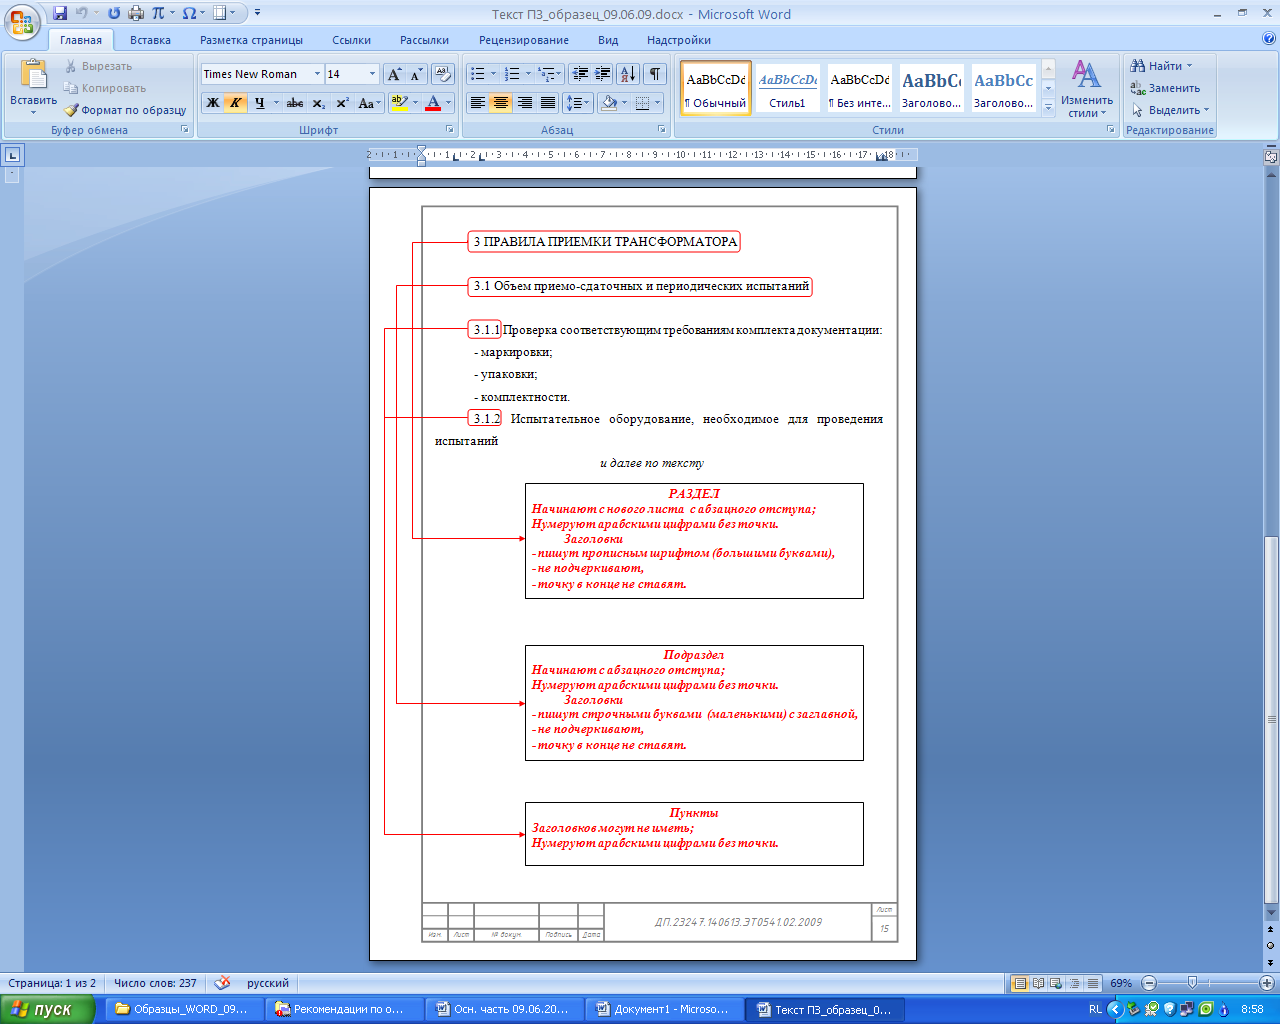Click previous page double-arrow on scrollbar
The width and height of the screenshot is (1280, 1024).
(1271, 931)
